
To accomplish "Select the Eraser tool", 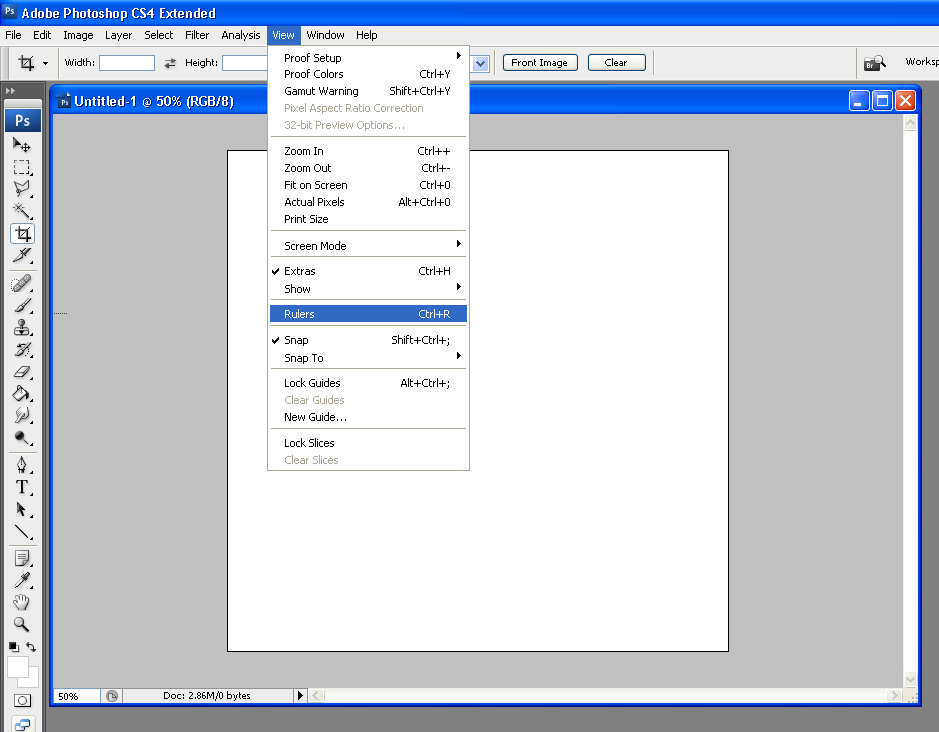I will click(x=22, y=372).
